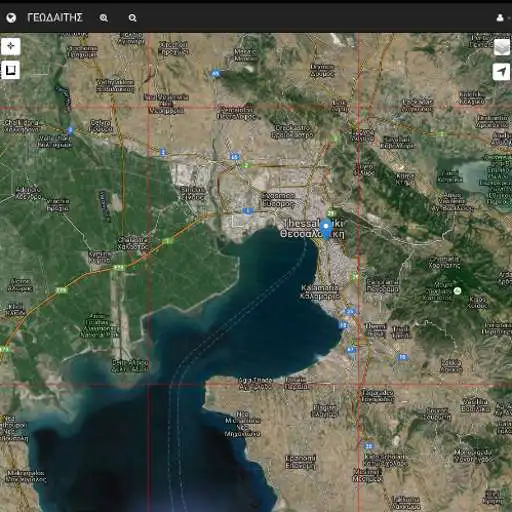The image size is (512, 512).
Task: Open the user account menu
Action: 500,18
